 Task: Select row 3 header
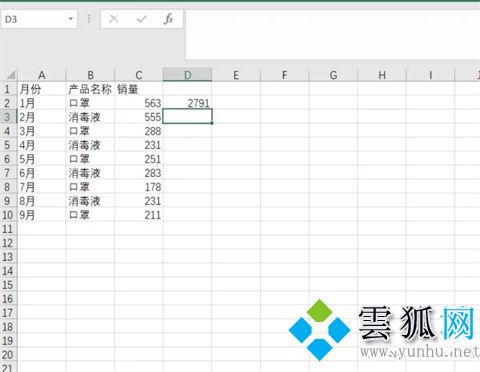(8, 117)
